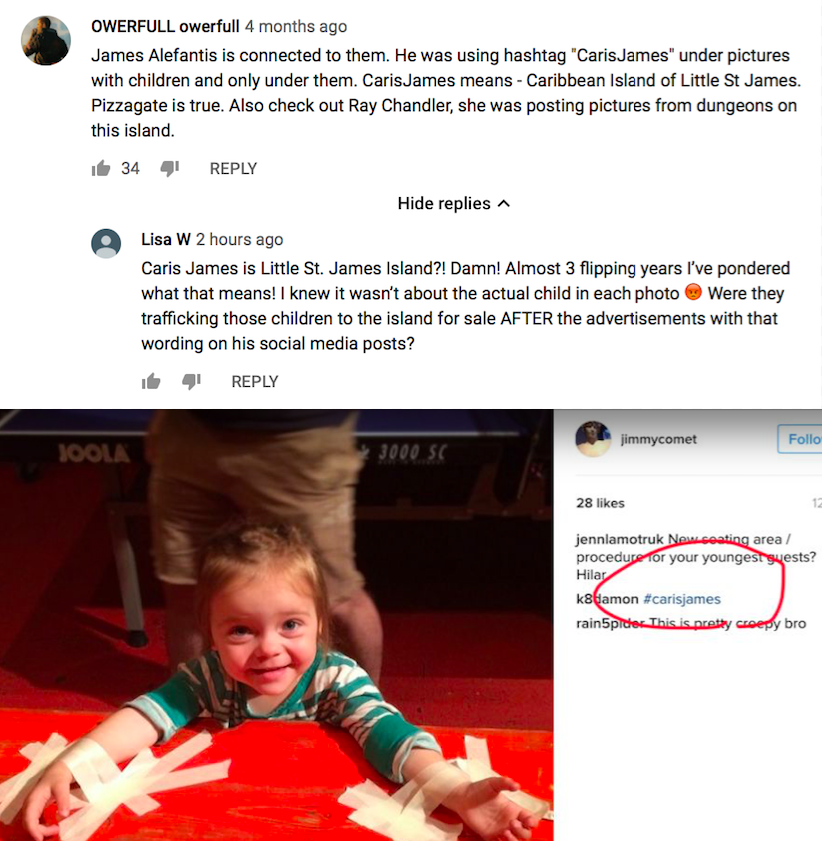Open OWERFULL owerfull's profile avatar
Image resolution: width=822 pixels, height=841 pixels.
click(x=46, y=41)
